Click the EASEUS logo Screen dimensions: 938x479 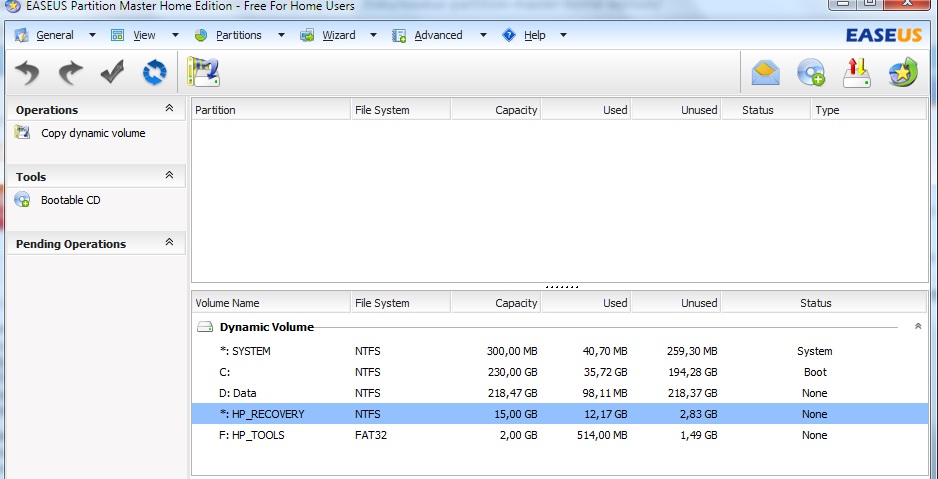884,35
